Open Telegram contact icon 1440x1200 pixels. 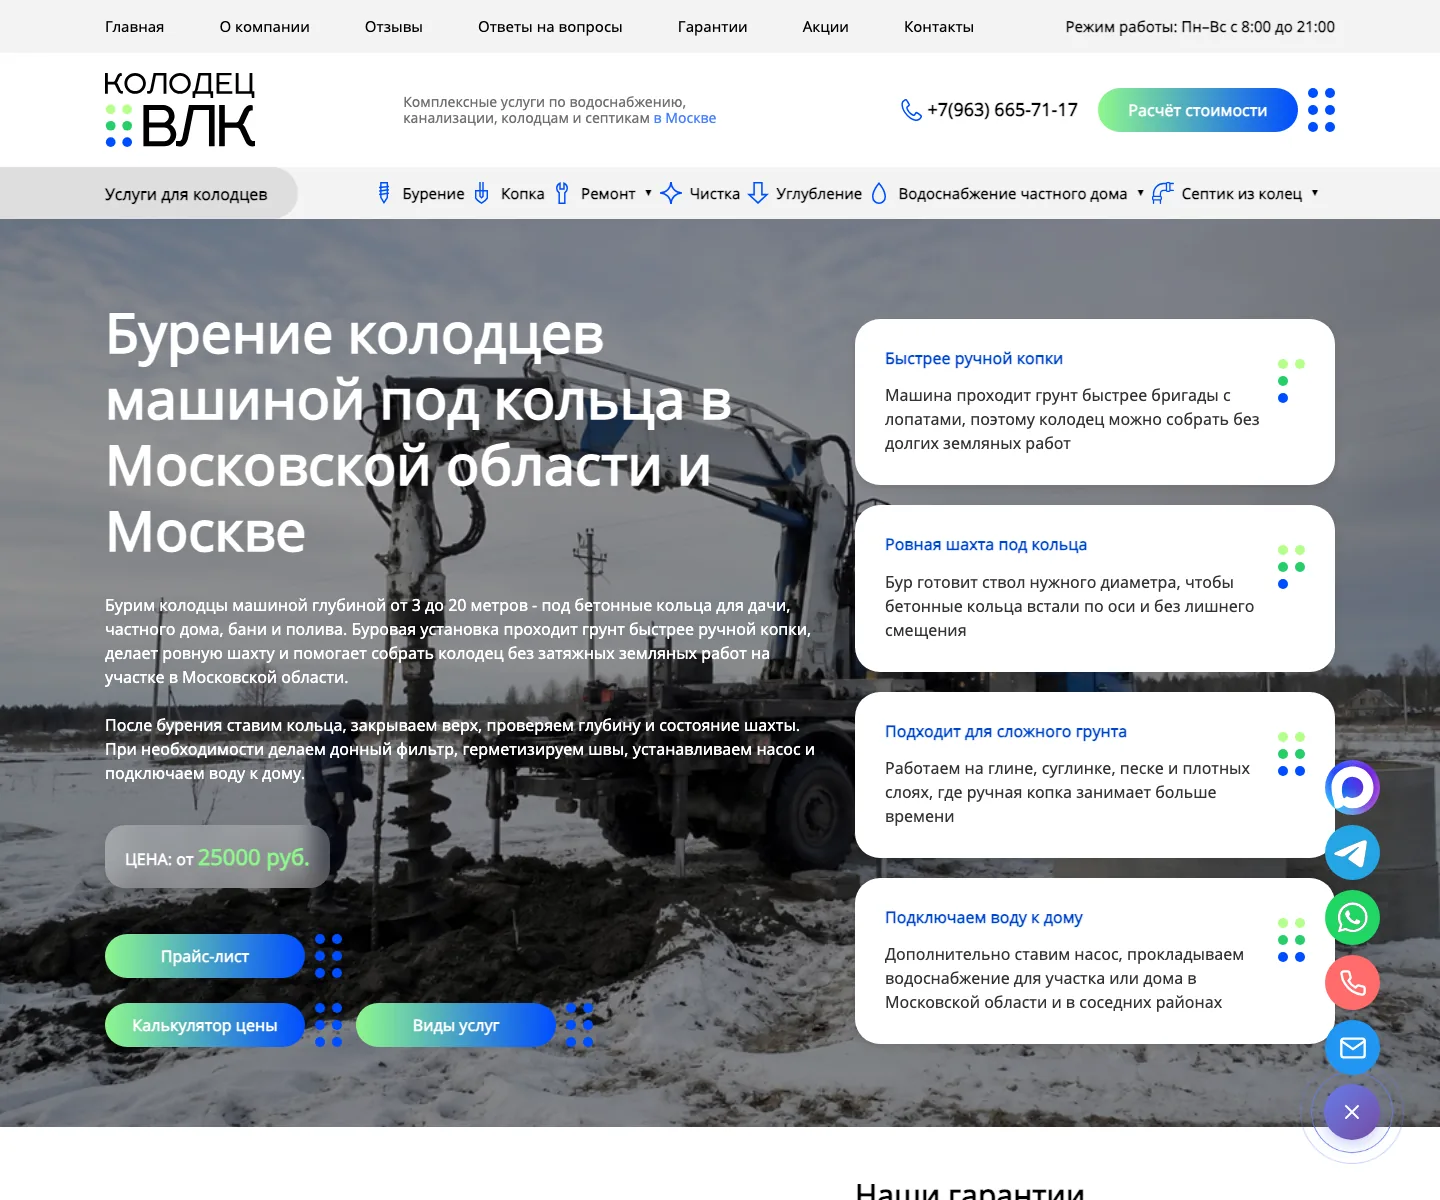tap(1352, 853)
